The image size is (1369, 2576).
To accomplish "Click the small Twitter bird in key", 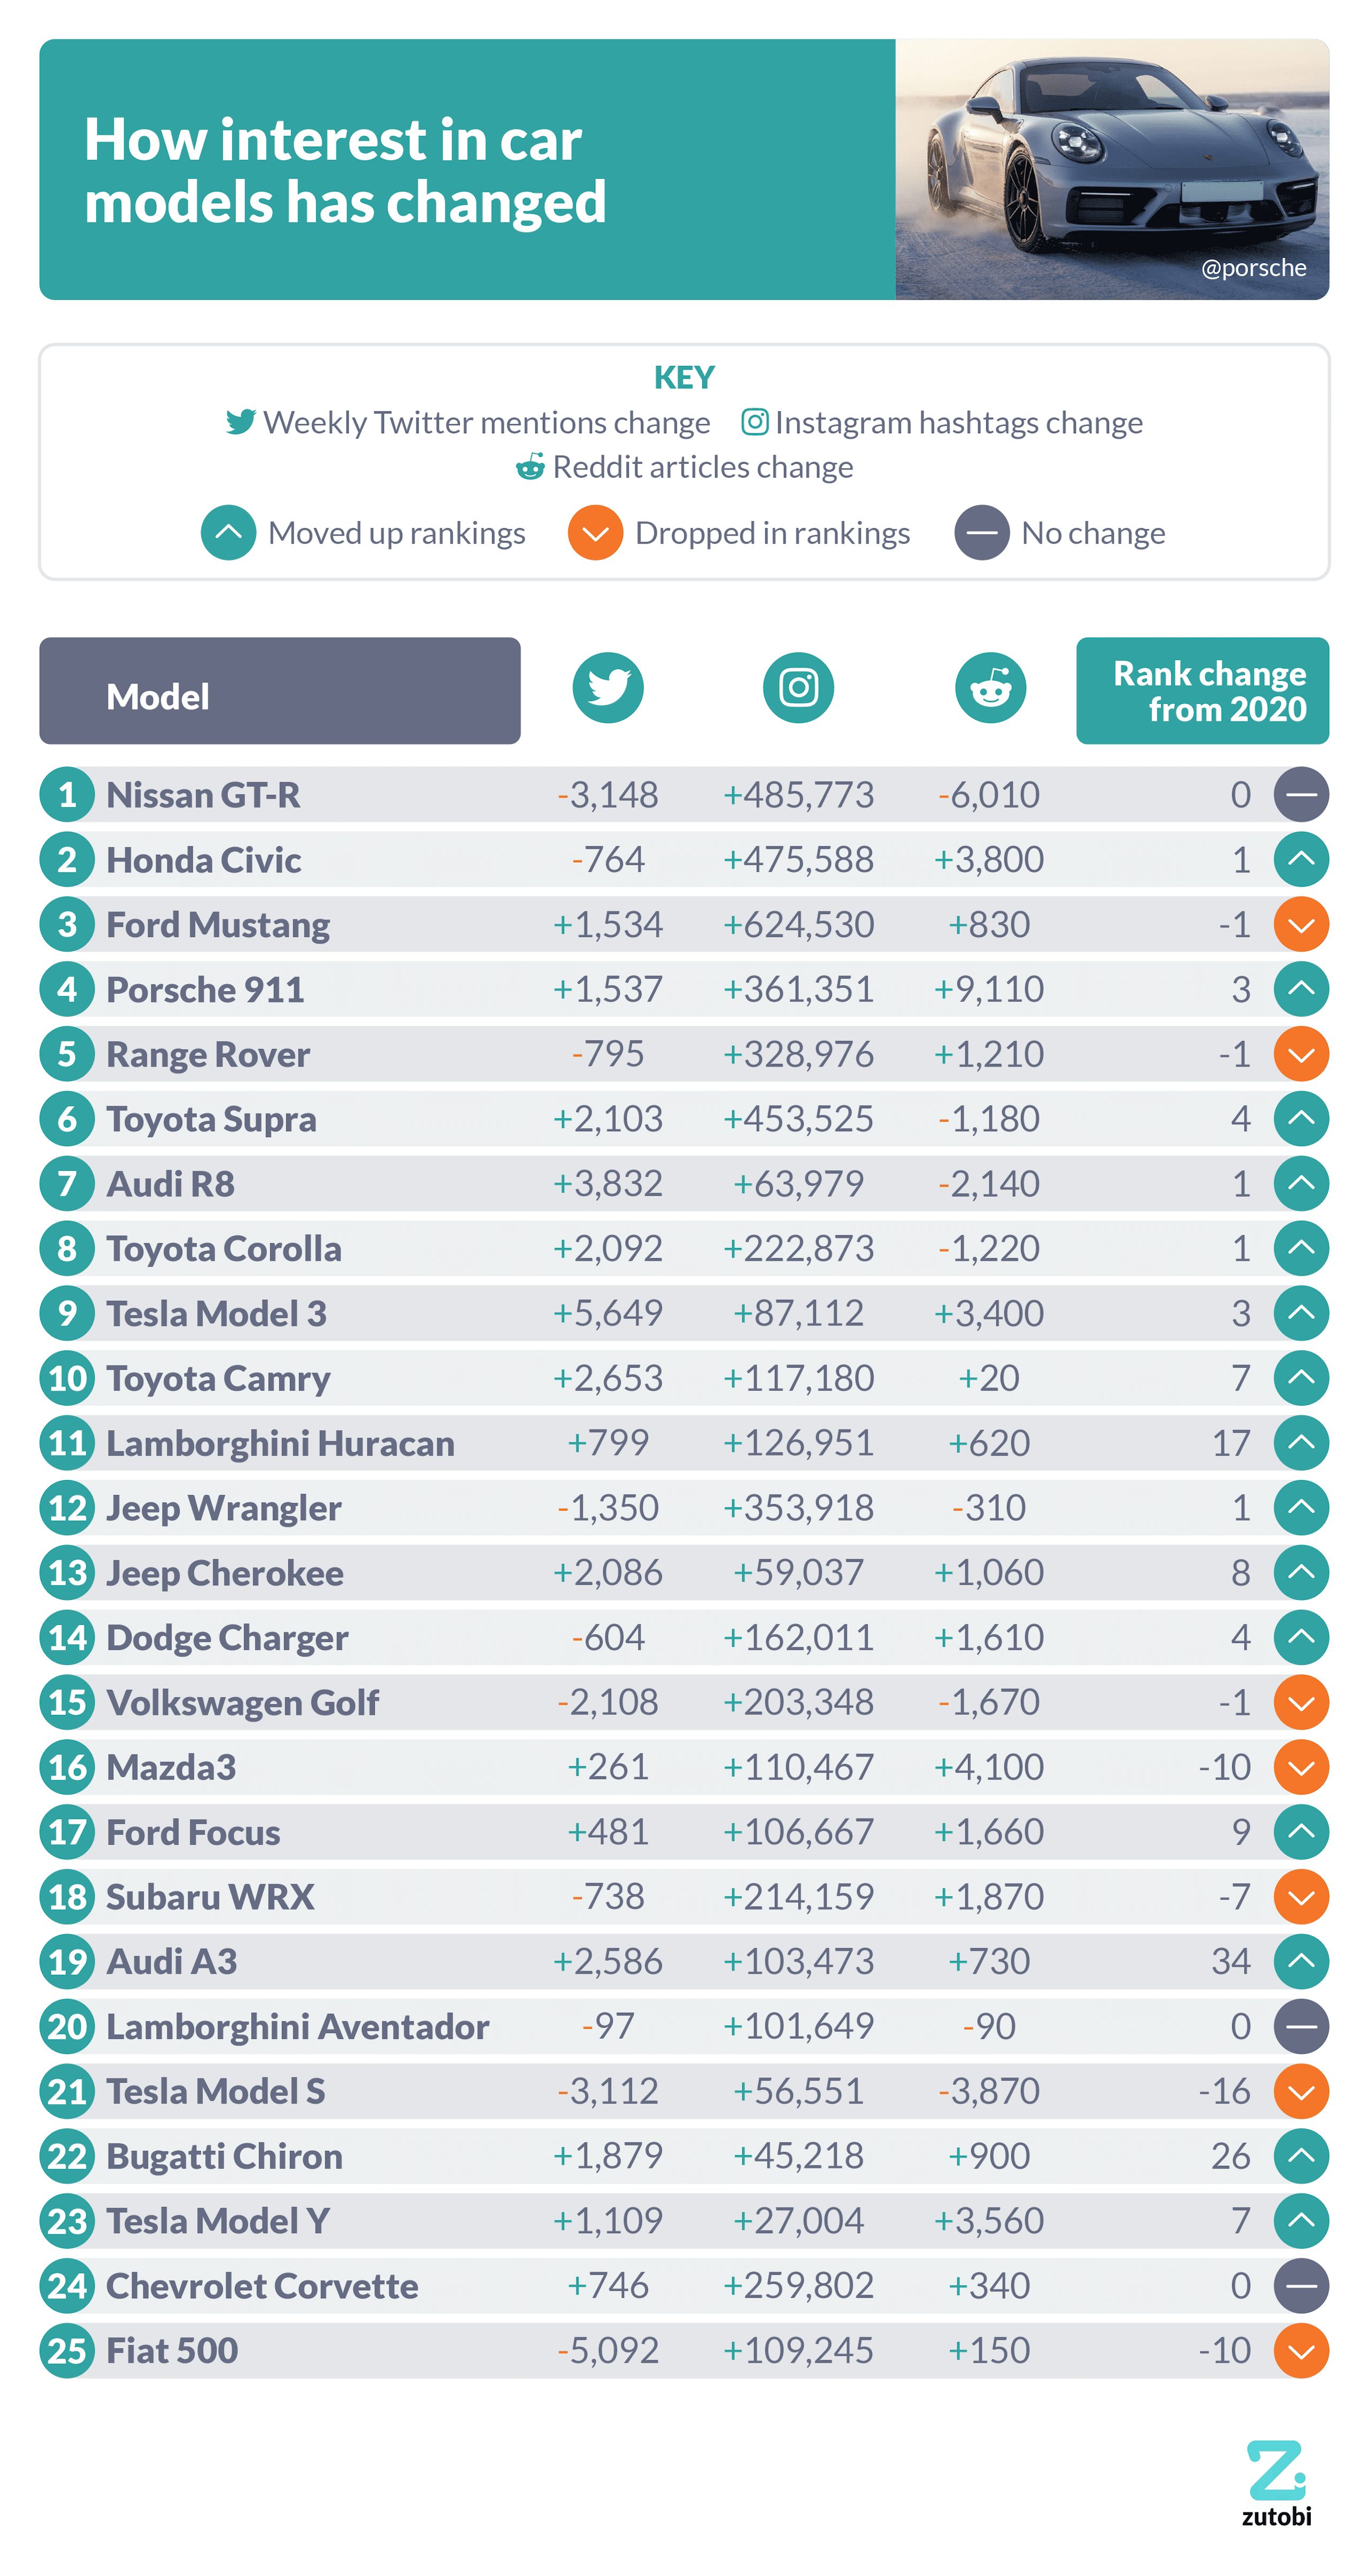I will point(240,422).
